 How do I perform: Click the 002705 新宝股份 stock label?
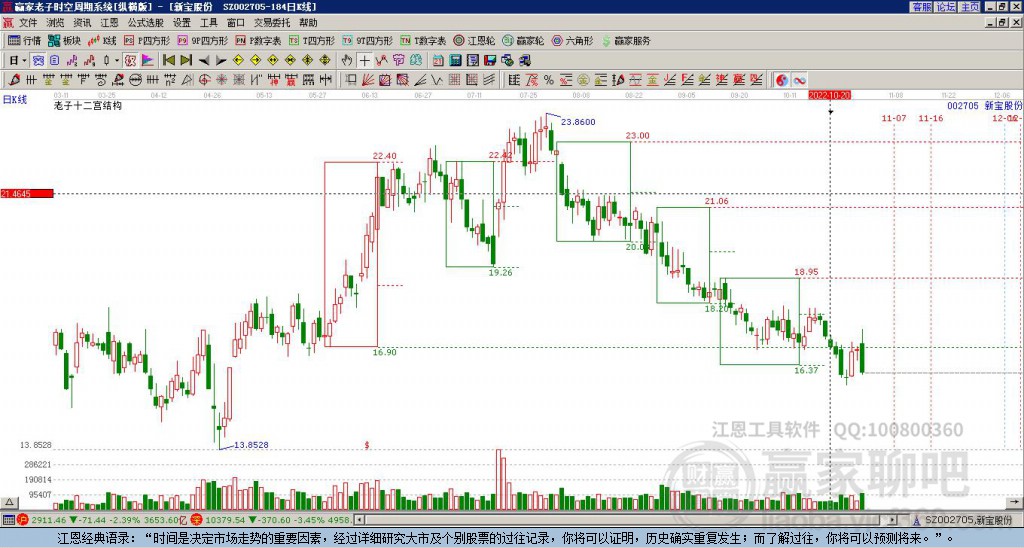984,105
